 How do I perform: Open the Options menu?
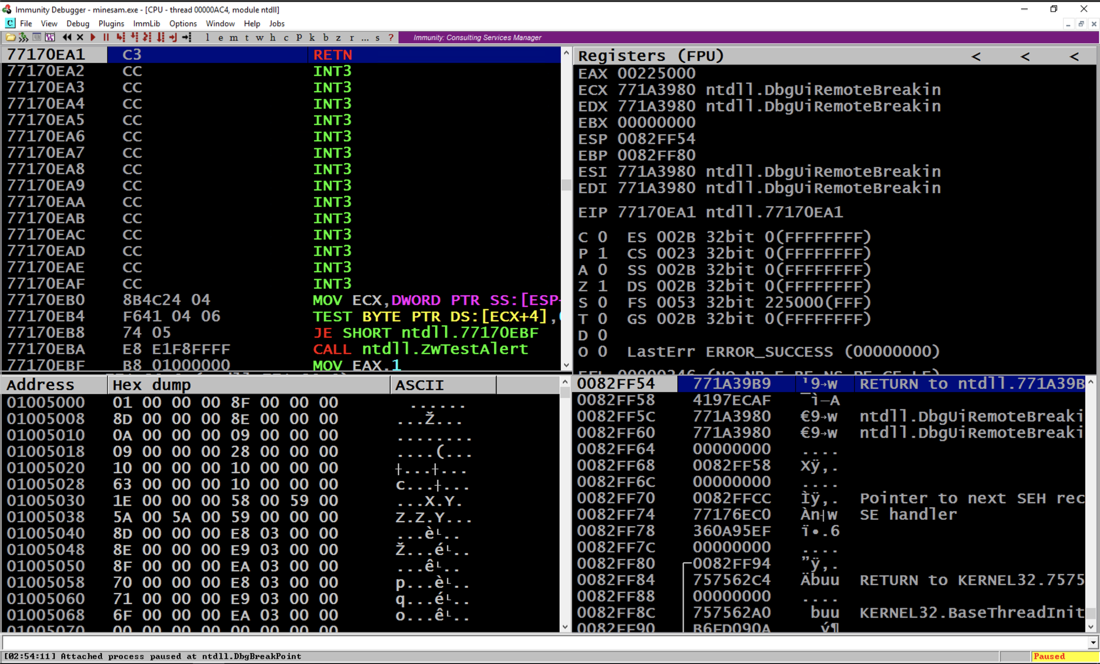(183, 23)
